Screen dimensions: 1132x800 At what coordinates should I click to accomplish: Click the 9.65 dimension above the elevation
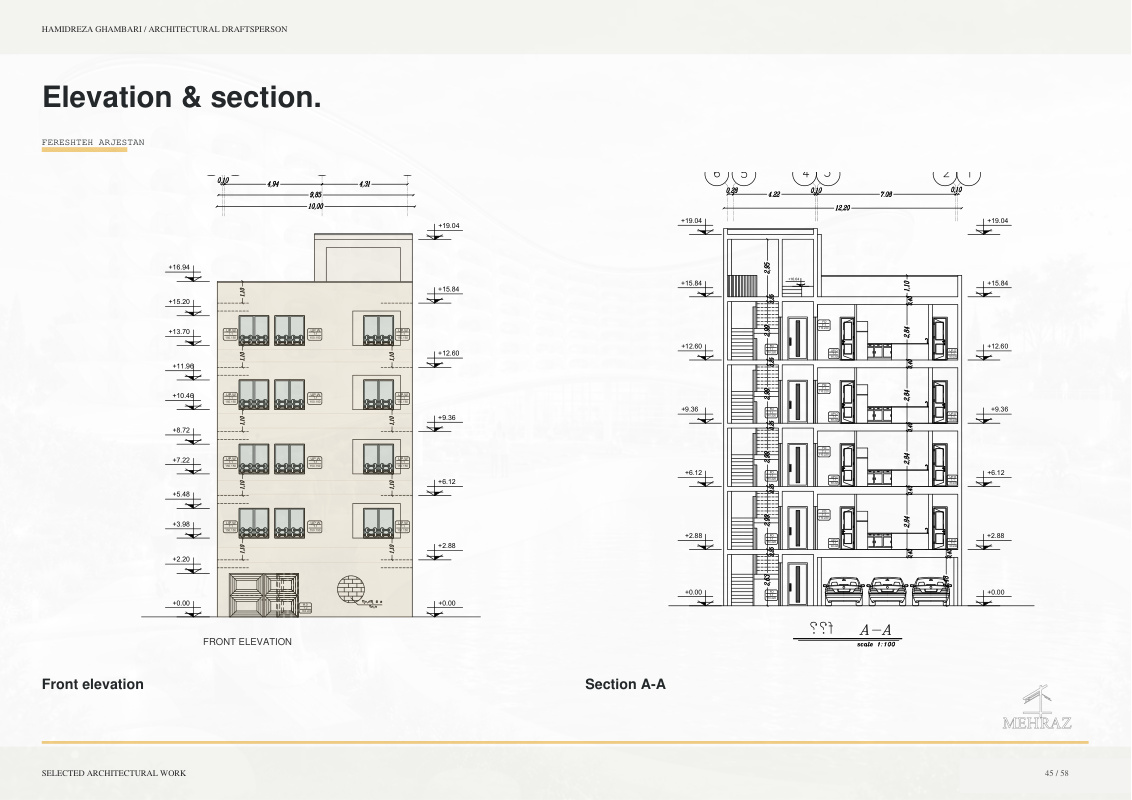coord(315,195)
